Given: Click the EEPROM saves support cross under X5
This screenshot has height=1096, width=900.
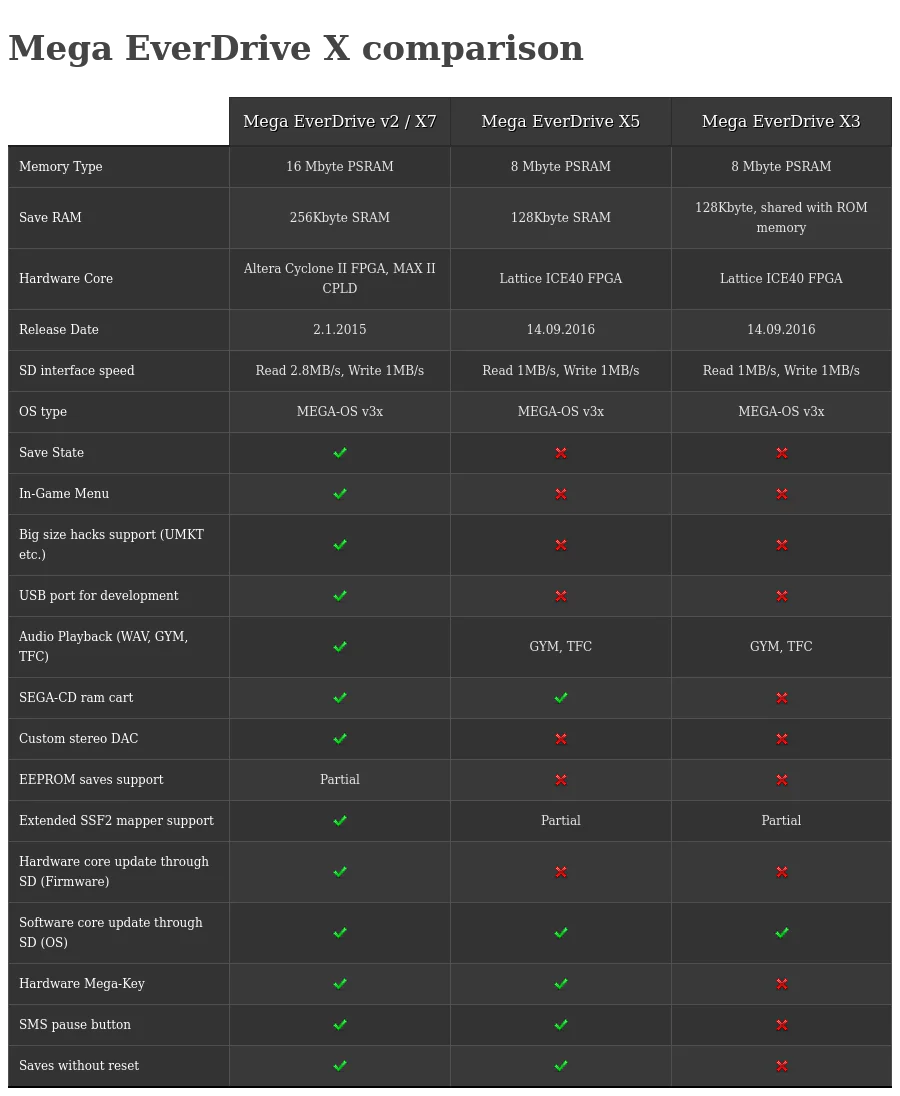Looking at the screenshot, I should click(561, 780).
